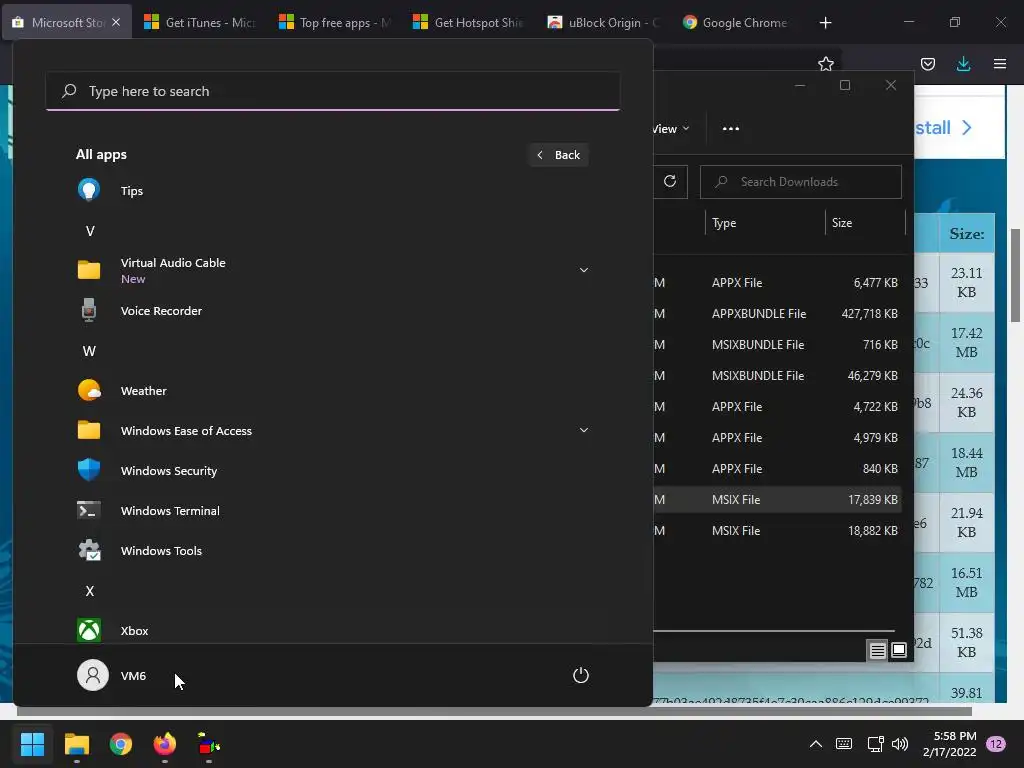Select the MSIXBUNDLE File row of 716 KB

pos(778,344)
